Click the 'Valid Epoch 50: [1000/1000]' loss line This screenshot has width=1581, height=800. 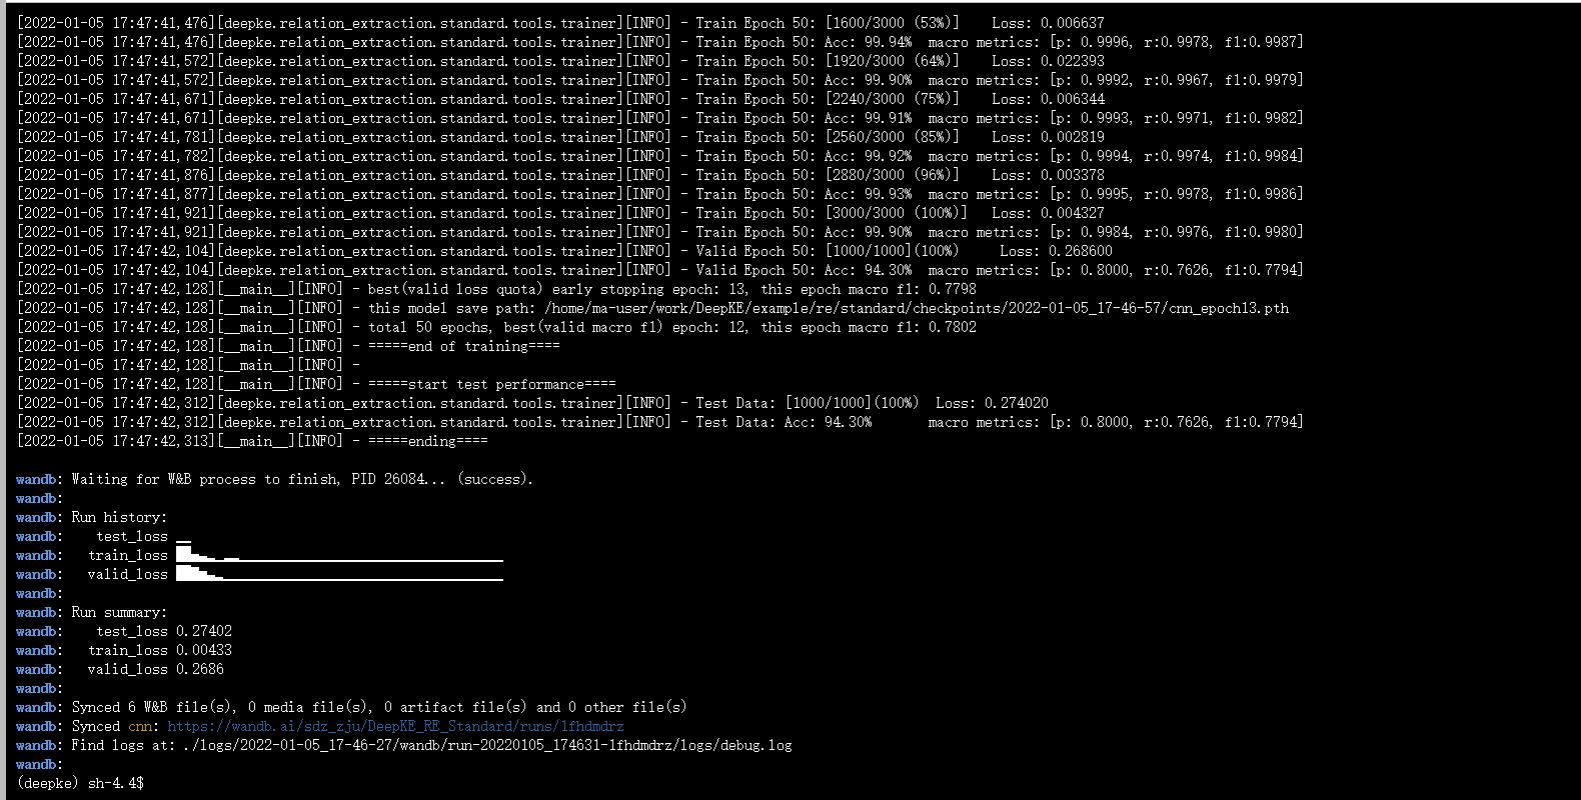point(564,251)
